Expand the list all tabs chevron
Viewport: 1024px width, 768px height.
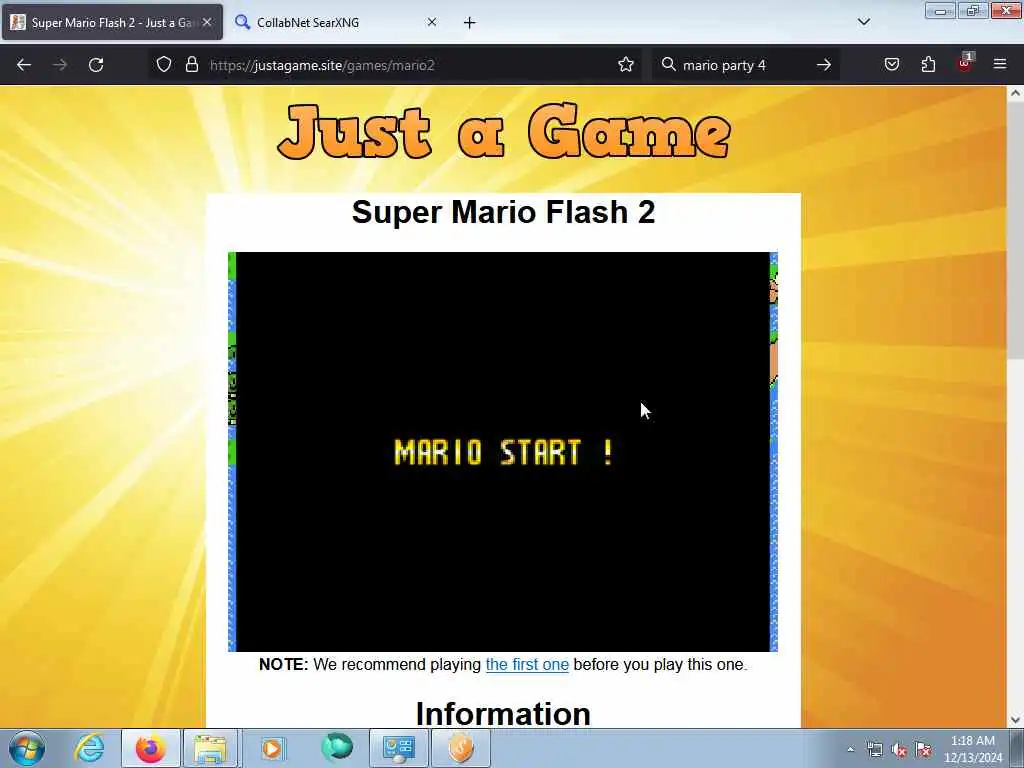click(x=863, y=22)
